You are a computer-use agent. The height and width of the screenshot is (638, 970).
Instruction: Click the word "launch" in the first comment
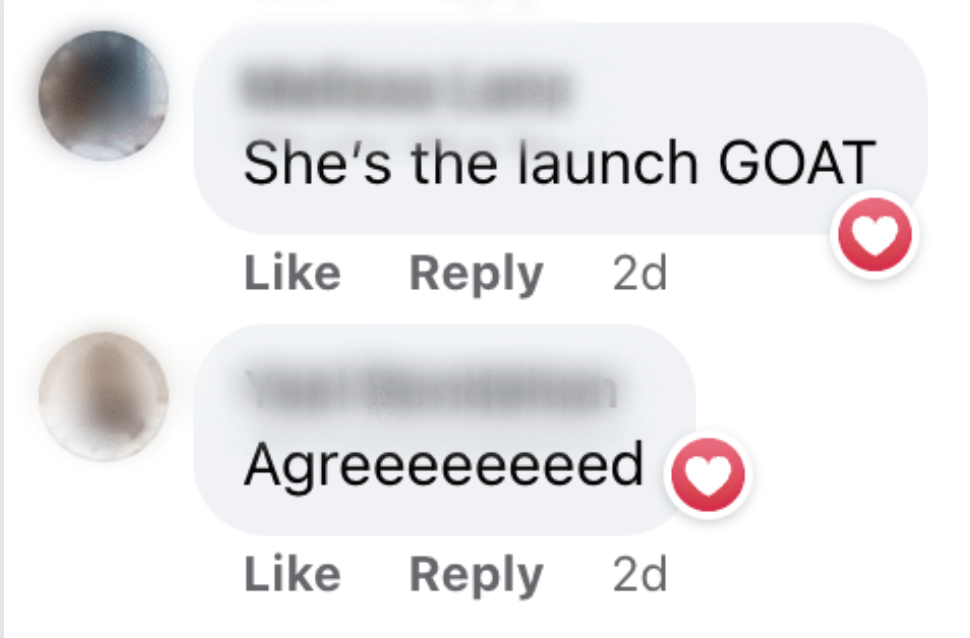608,163
